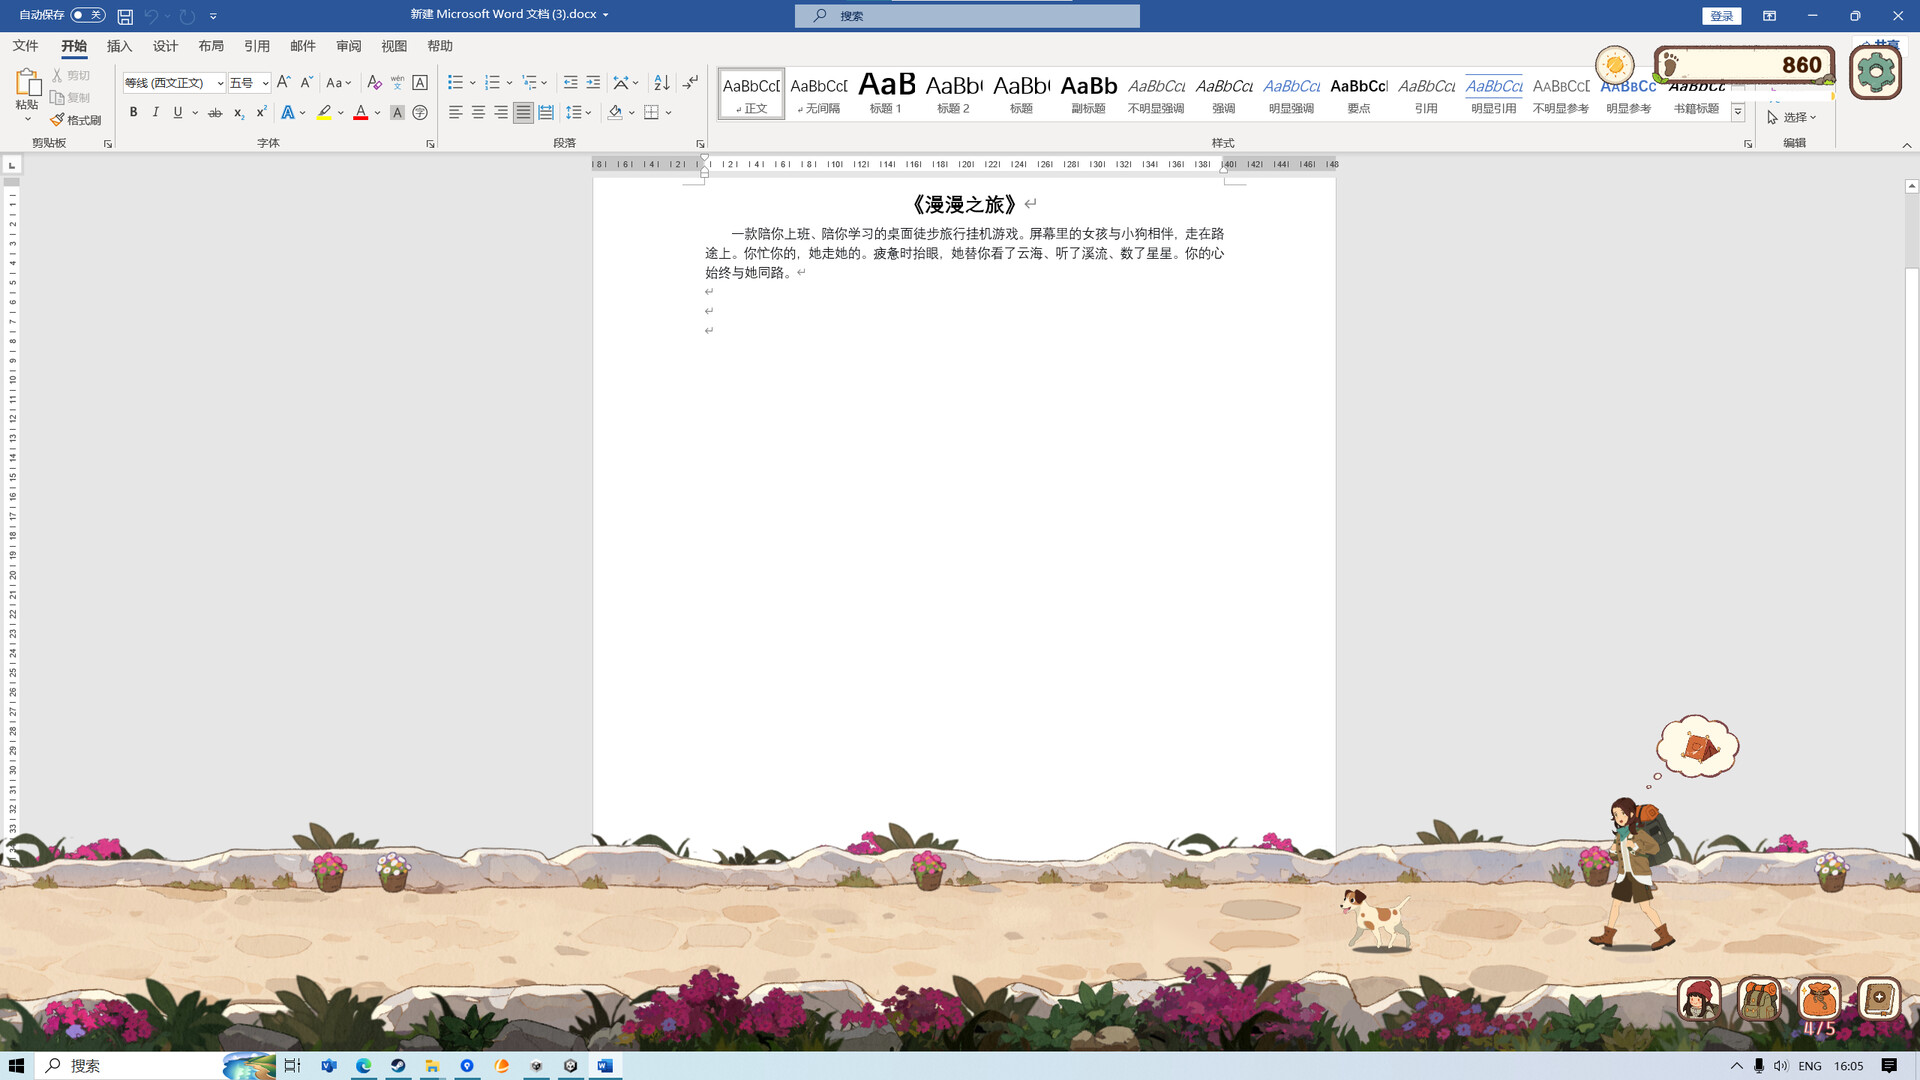Click the Paste clipboard icon
1920x1080 pixels.
[x=27, y=83]
